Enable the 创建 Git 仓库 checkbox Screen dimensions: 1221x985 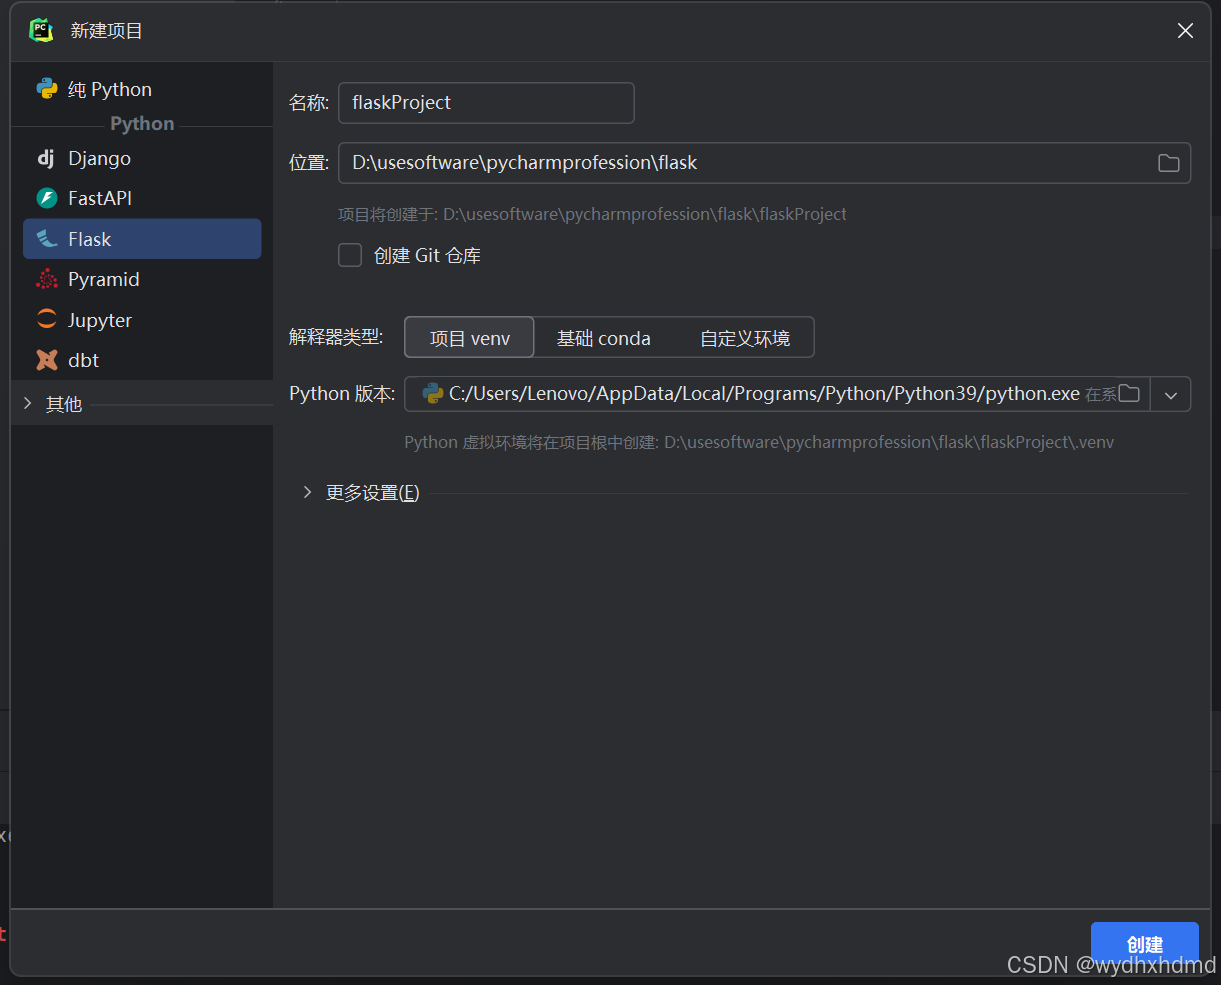(350, 255)
